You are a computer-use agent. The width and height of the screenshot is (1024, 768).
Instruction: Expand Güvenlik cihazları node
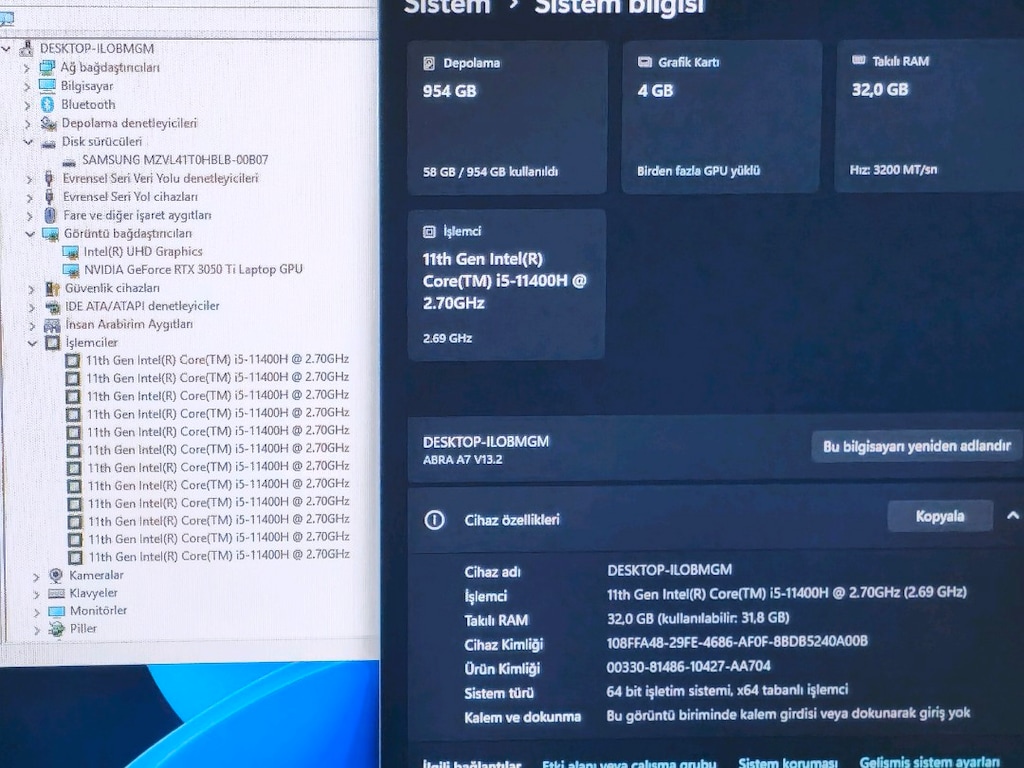(x=31, y=288)
